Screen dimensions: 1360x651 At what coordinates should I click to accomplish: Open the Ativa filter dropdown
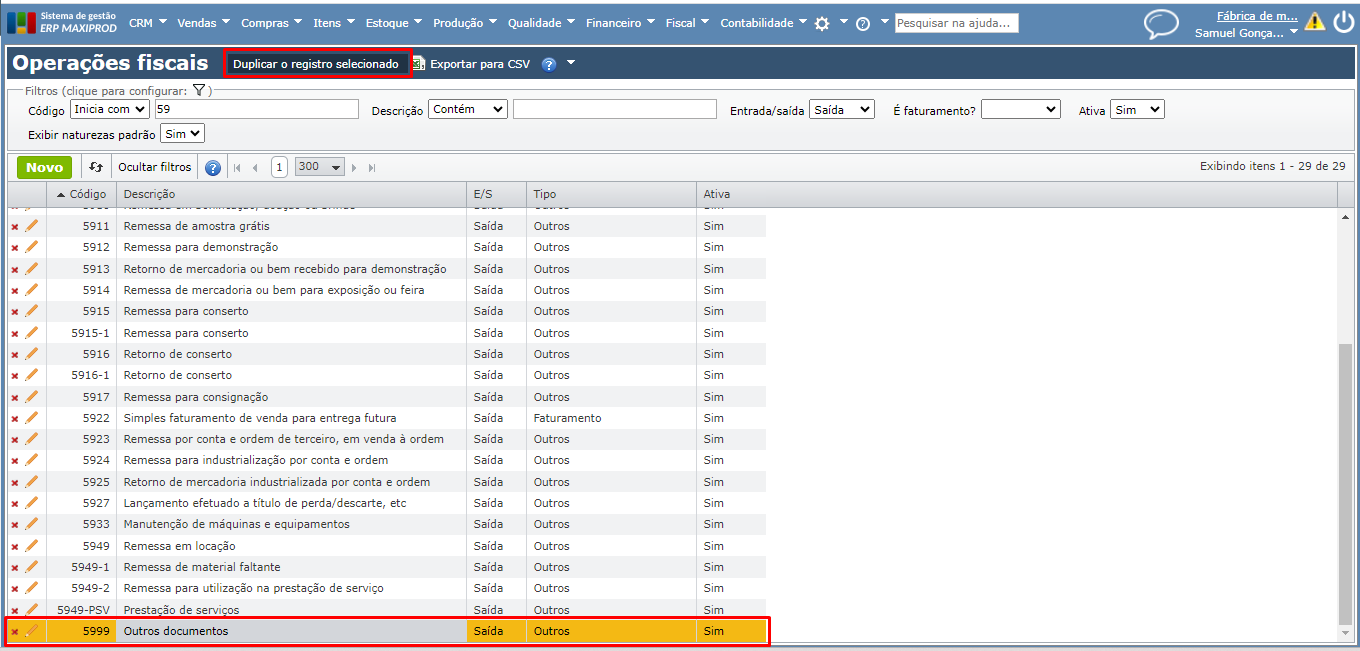1137,110
